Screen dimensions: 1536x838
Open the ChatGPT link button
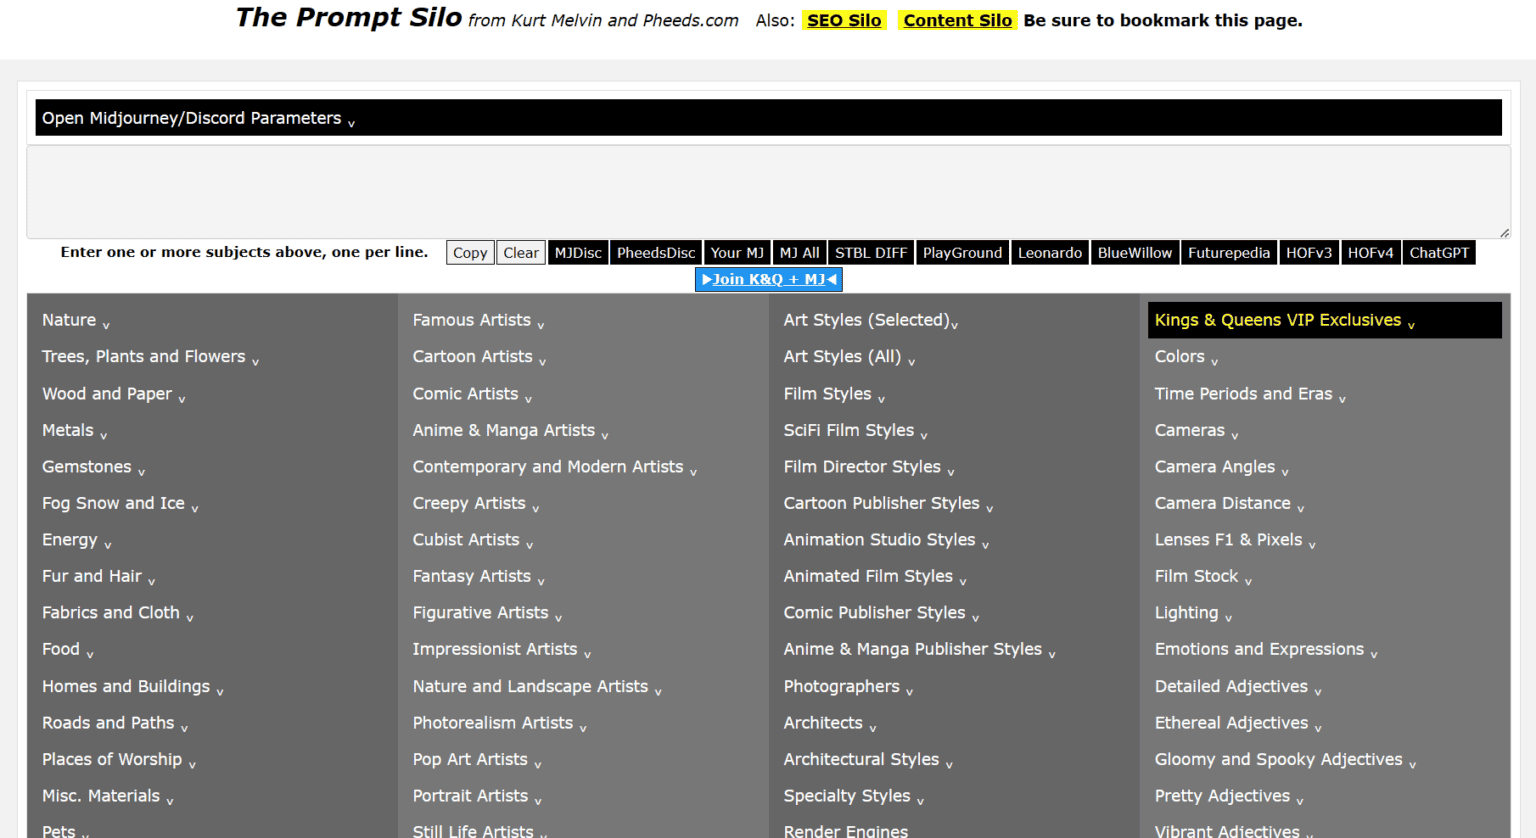pos(1438,253)
